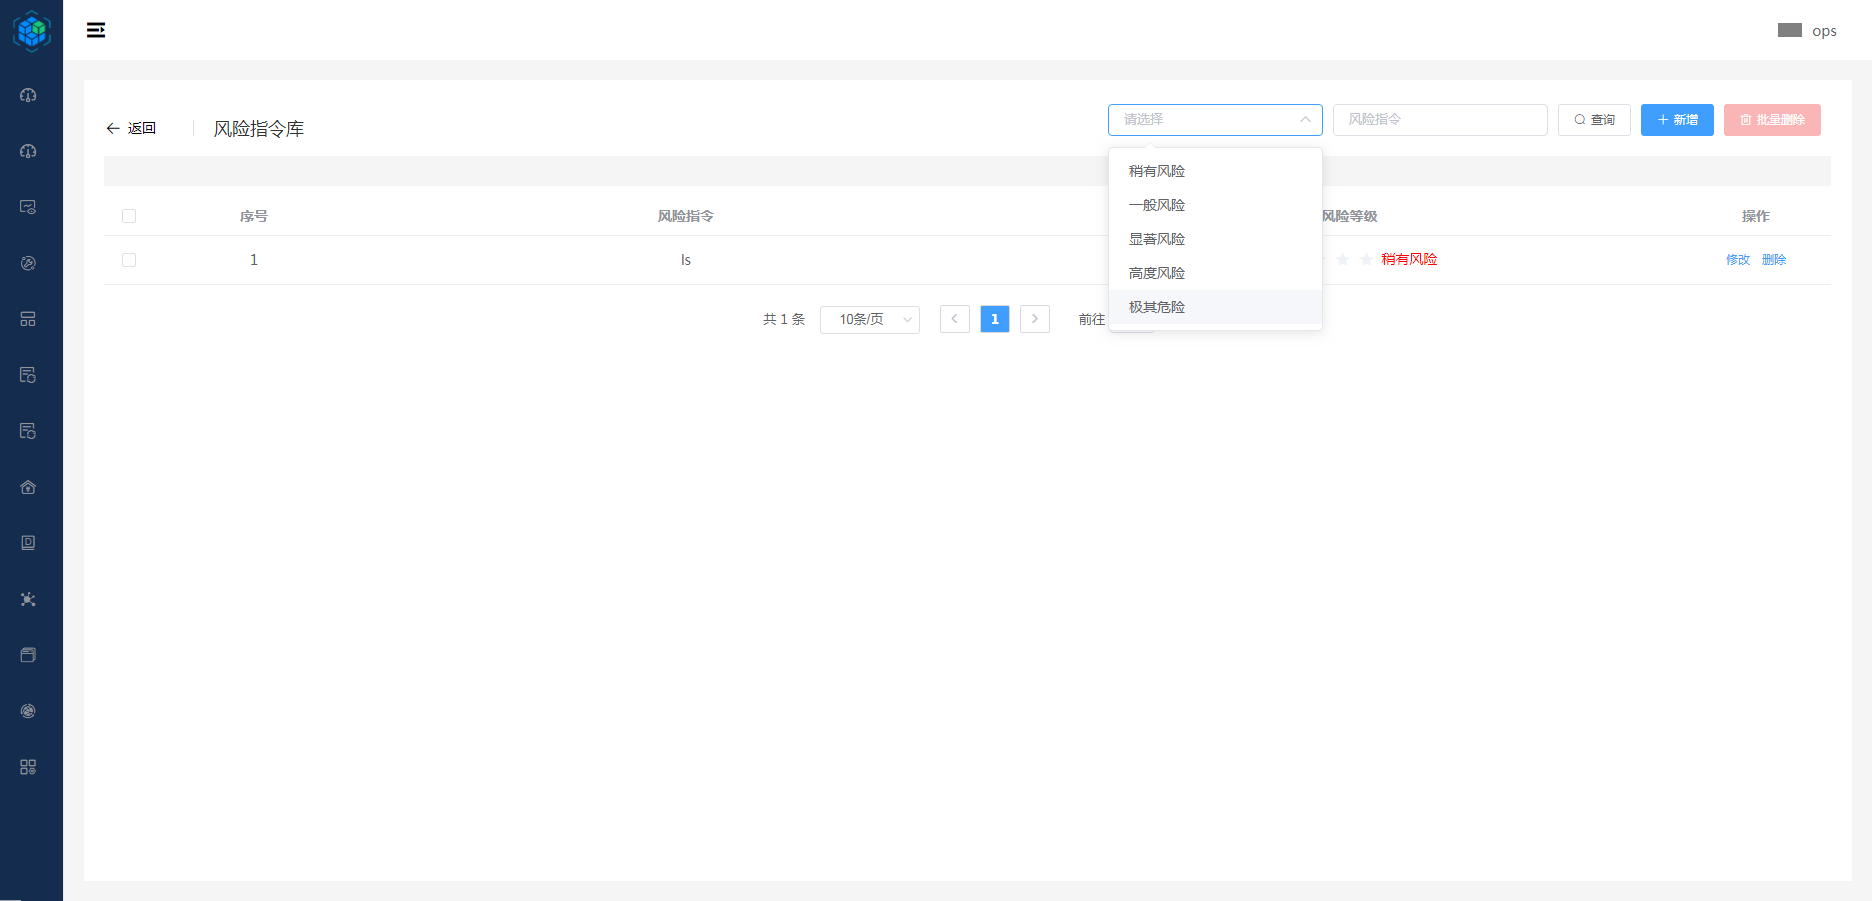Collapse the sidebar with the hamburger icon
This screenshot has height=901, width=1872.
pos(96,30)
